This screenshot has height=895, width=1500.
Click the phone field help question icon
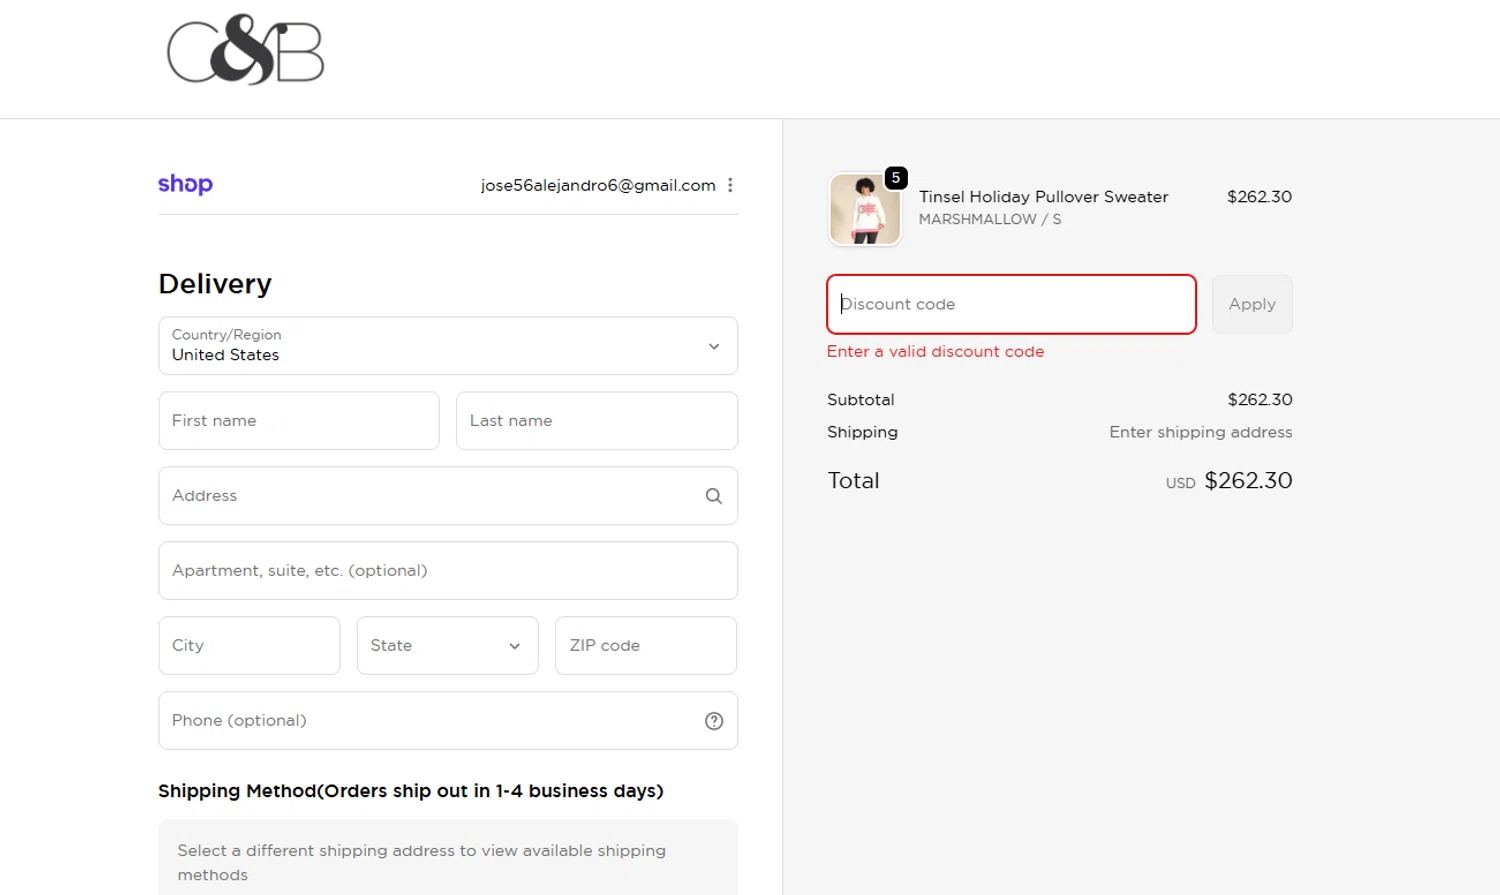click(713, 721)
